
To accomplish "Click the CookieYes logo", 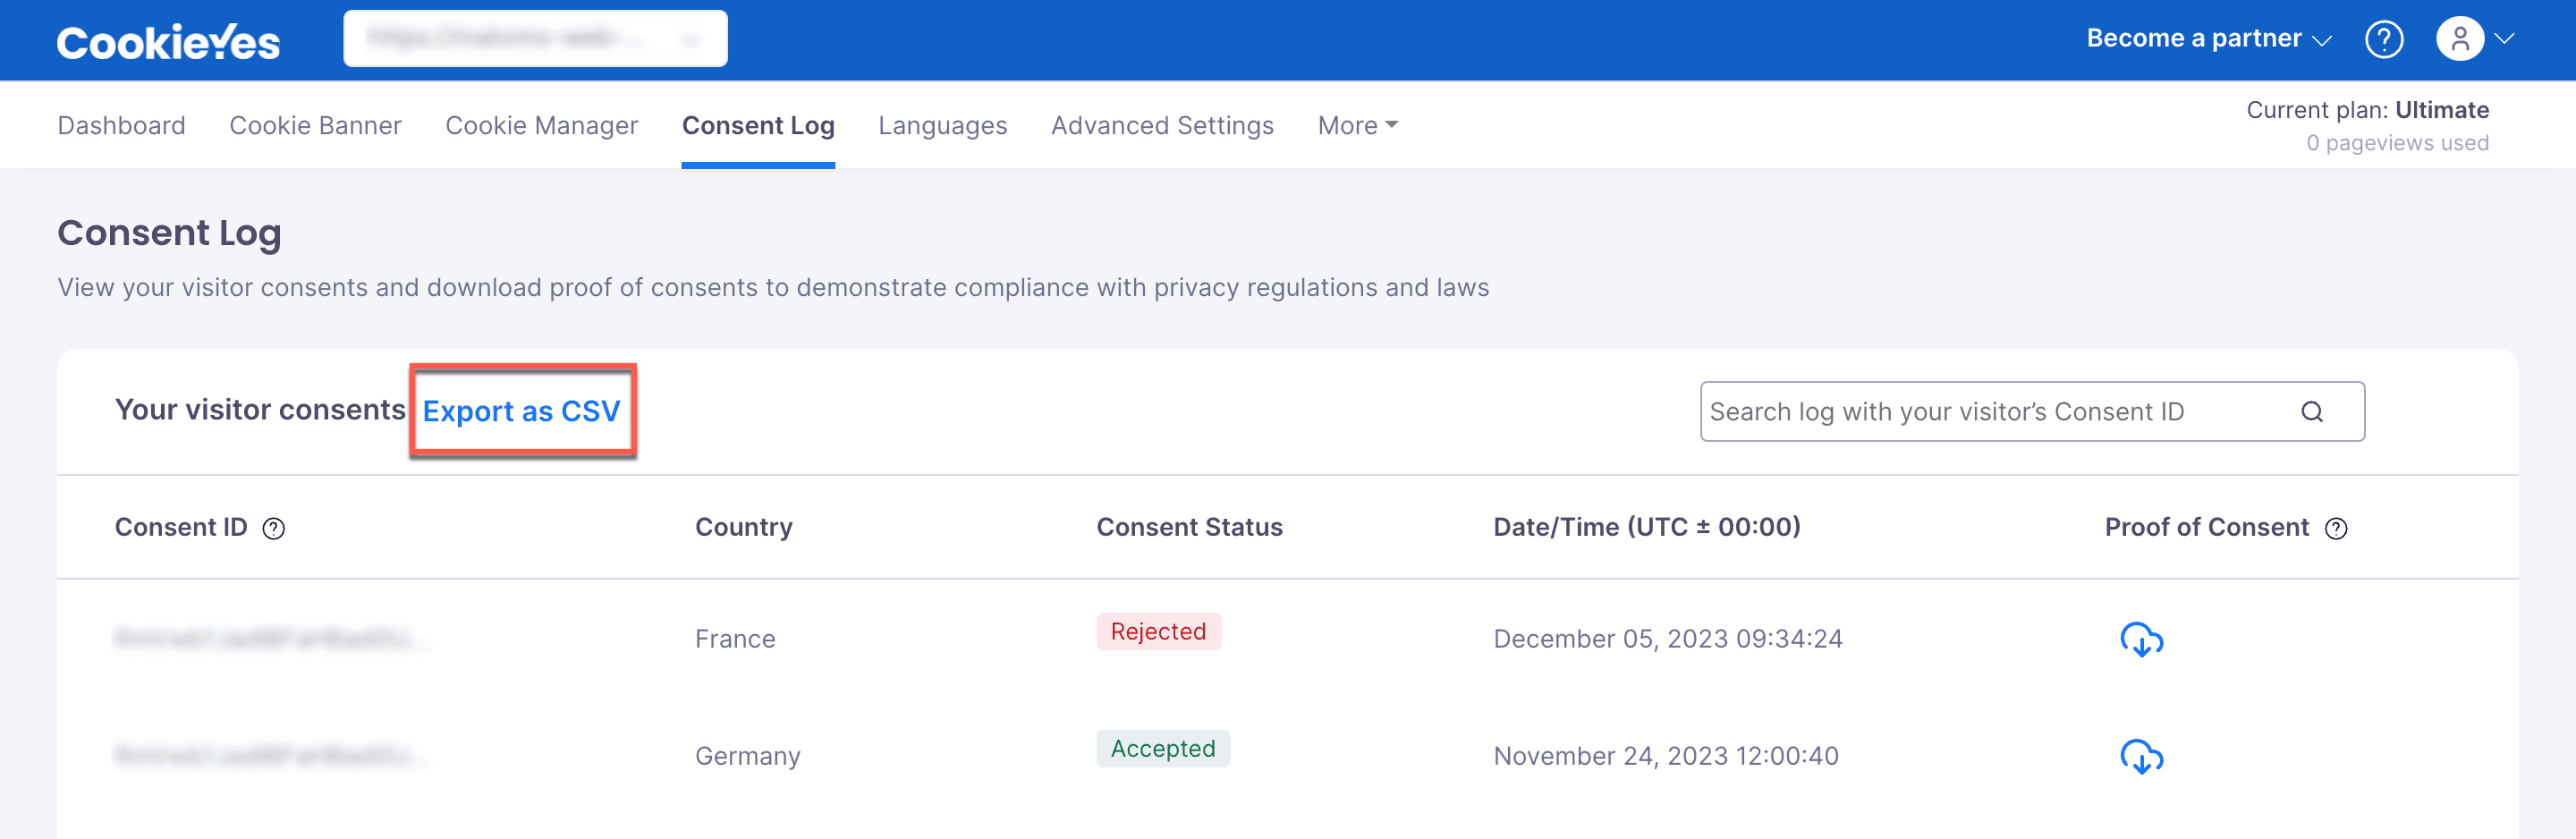I will [x=168, y=42].
